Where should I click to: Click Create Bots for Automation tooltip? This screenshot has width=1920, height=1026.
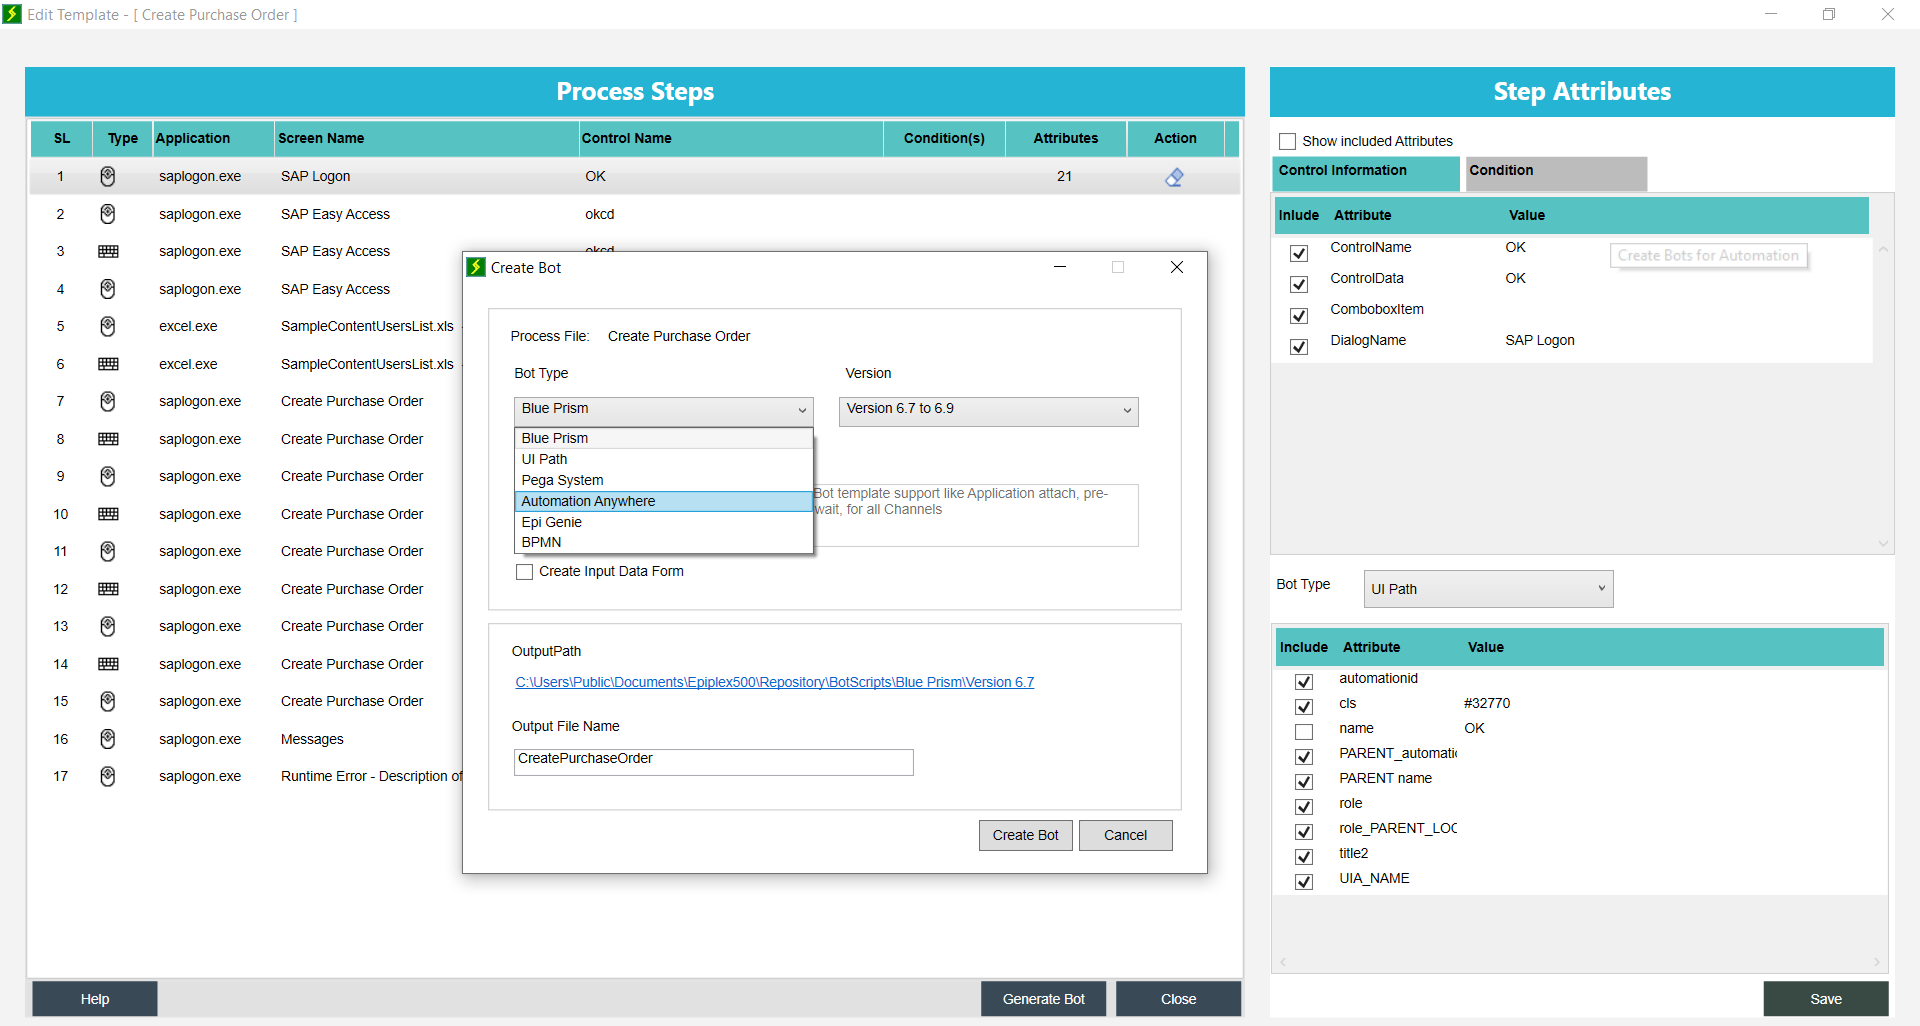point(1708,256)
